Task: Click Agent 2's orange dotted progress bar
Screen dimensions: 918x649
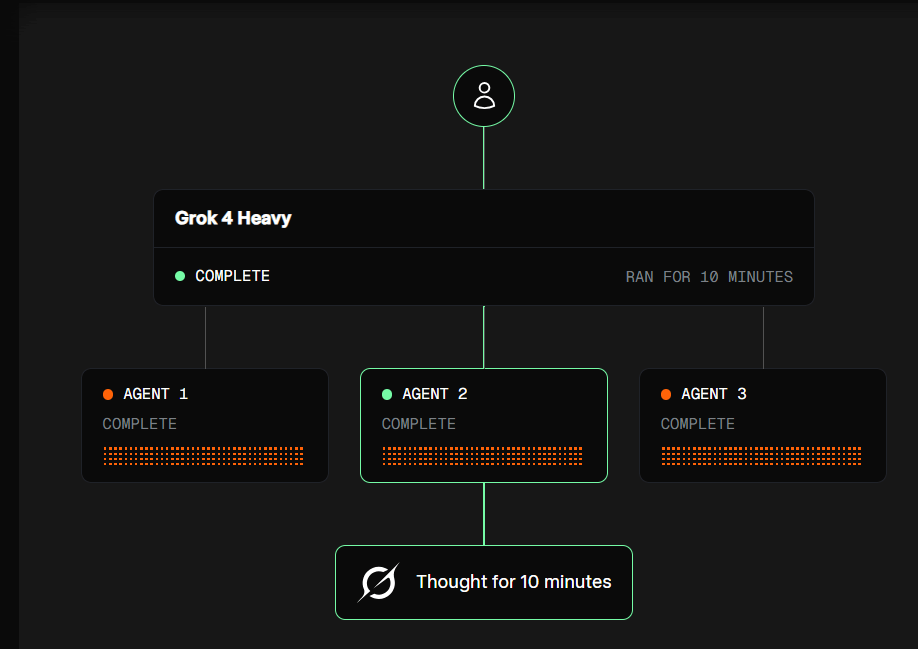Action: pos(482,456)
